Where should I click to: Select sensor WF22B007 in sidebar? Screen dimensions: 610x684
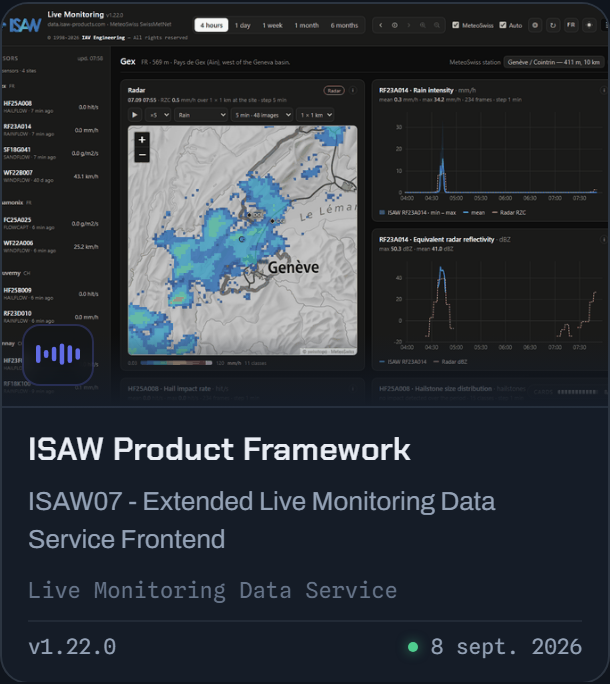51,176
